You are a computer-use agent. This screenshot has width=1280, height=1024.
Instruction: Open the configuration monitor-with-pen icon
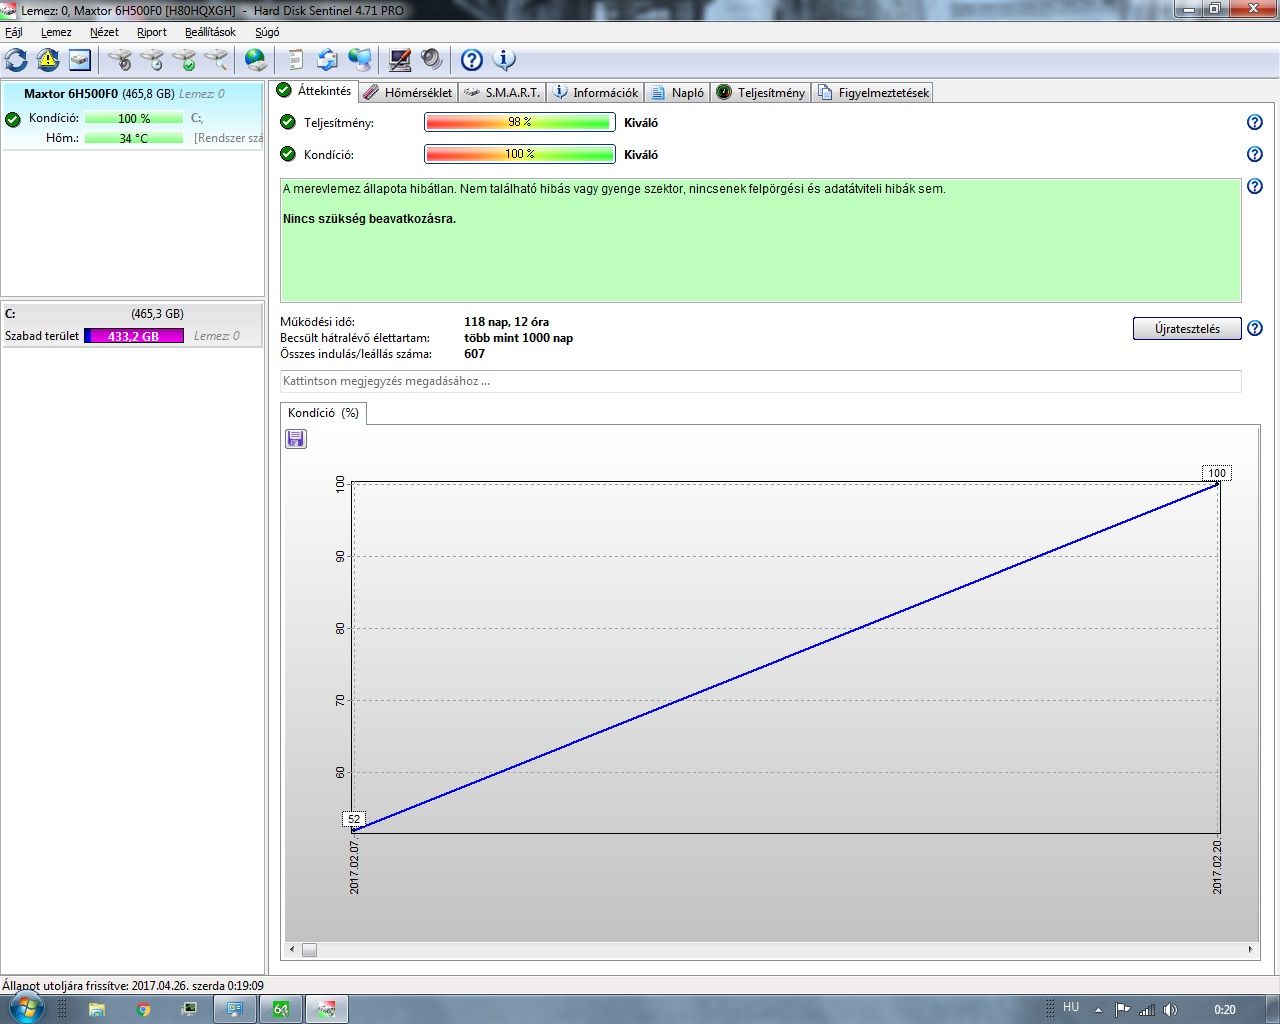[x=400, y=60]
